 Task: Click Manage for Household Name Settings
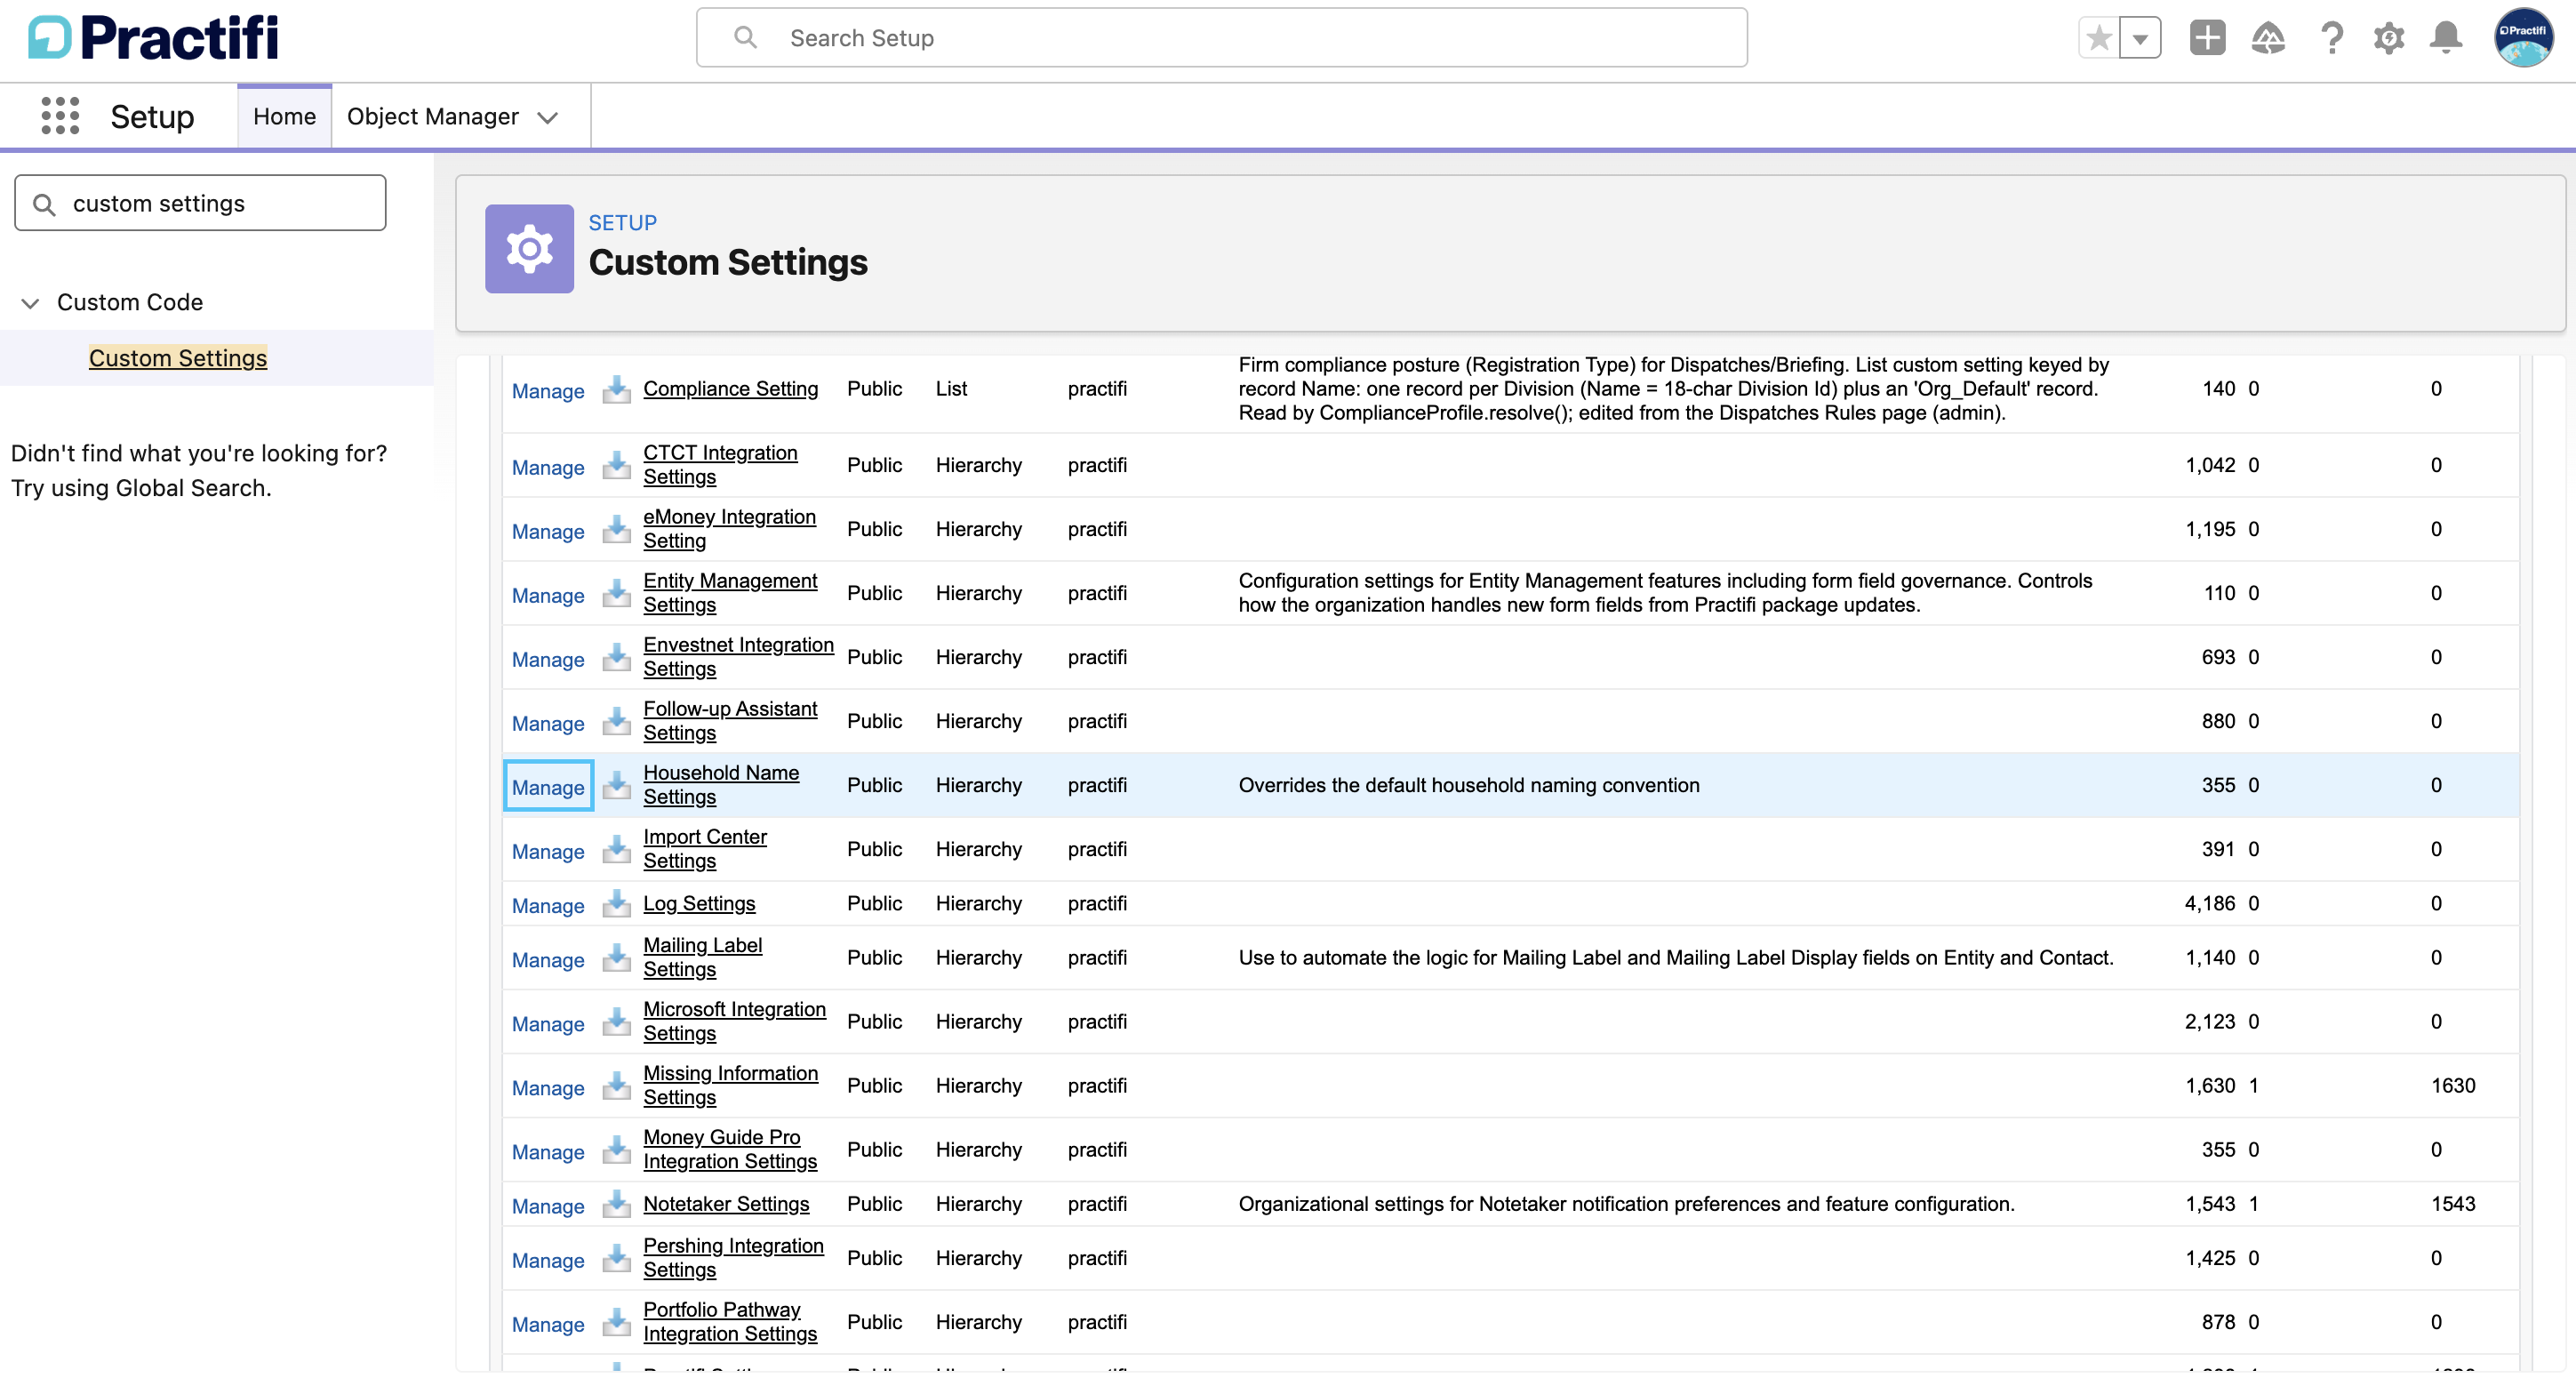tap(548, 786)
